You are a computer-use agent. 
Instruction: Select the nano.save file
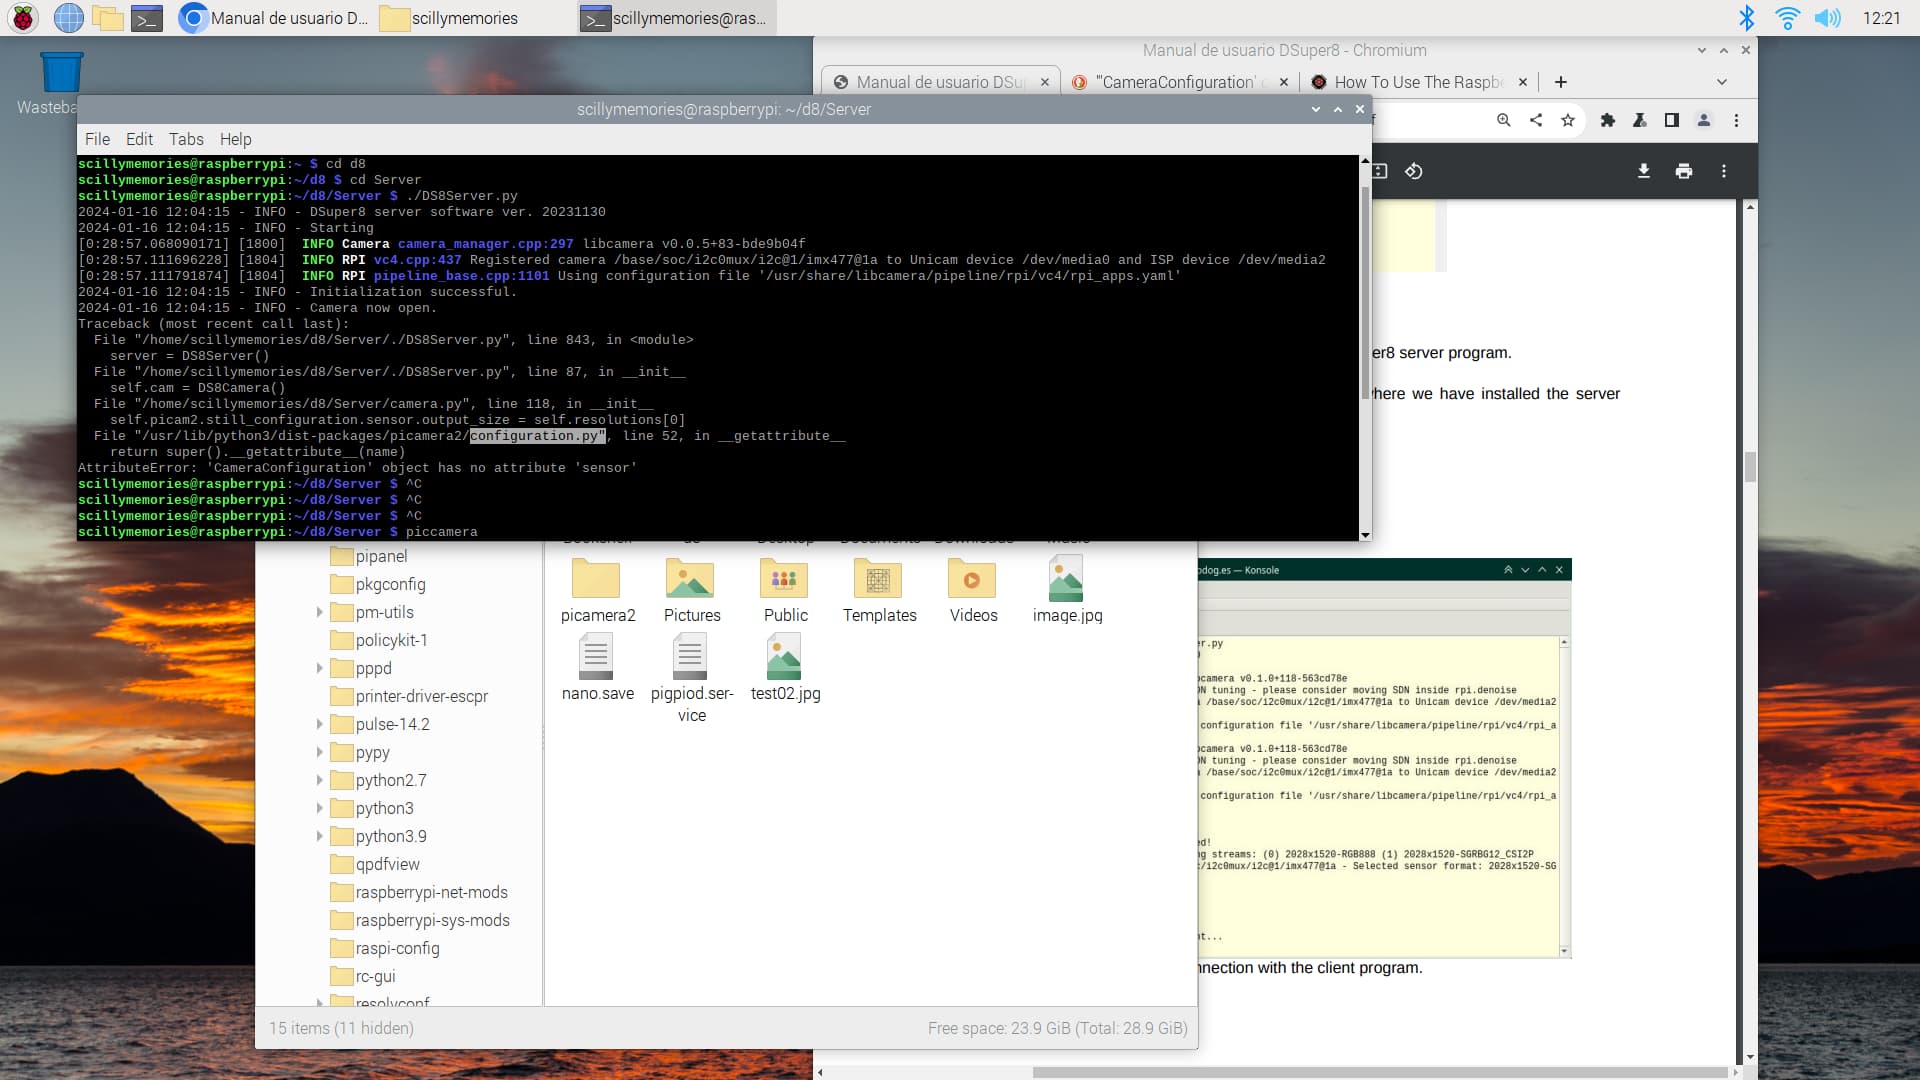point(597,669)
